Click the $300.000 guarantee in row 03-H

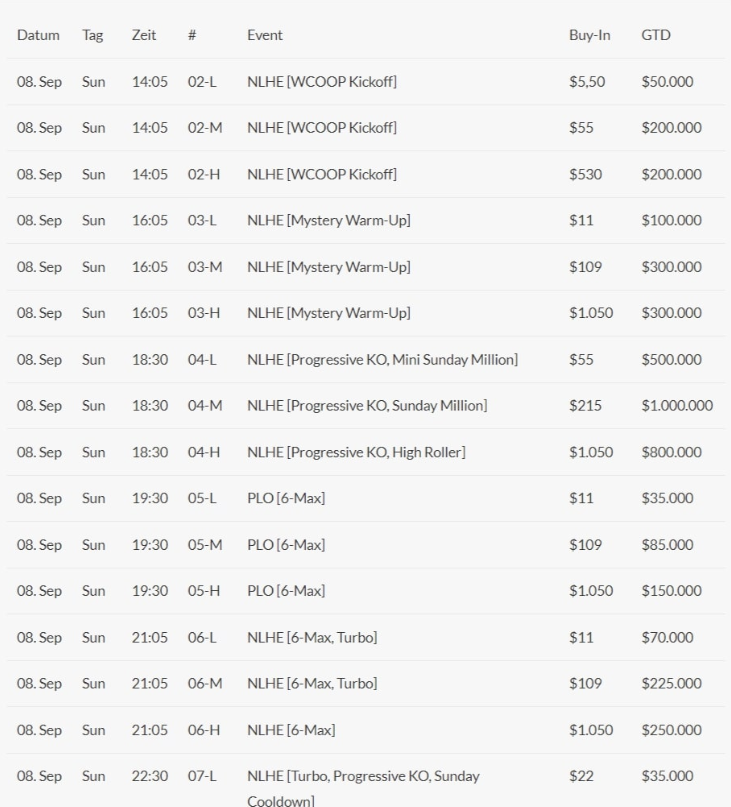click(671, 313)
